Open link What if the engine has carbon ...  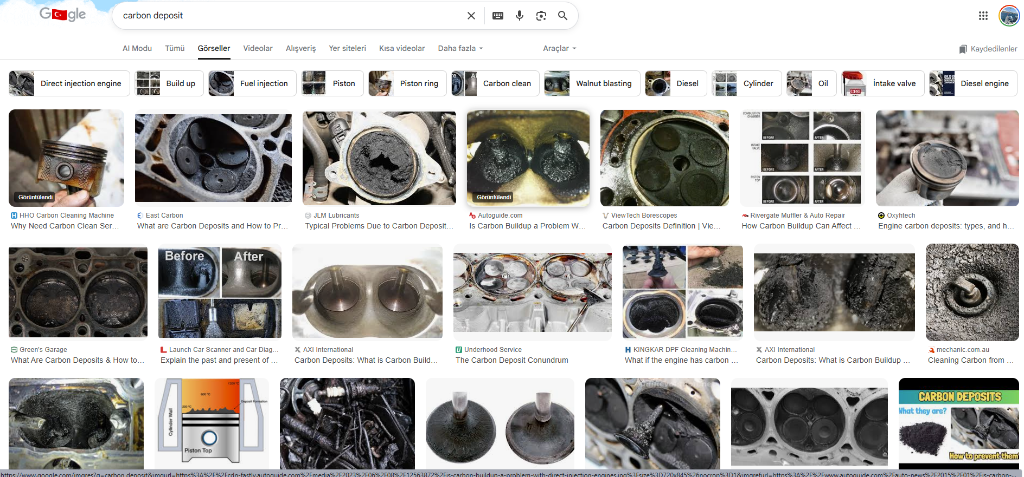(682, 360)
